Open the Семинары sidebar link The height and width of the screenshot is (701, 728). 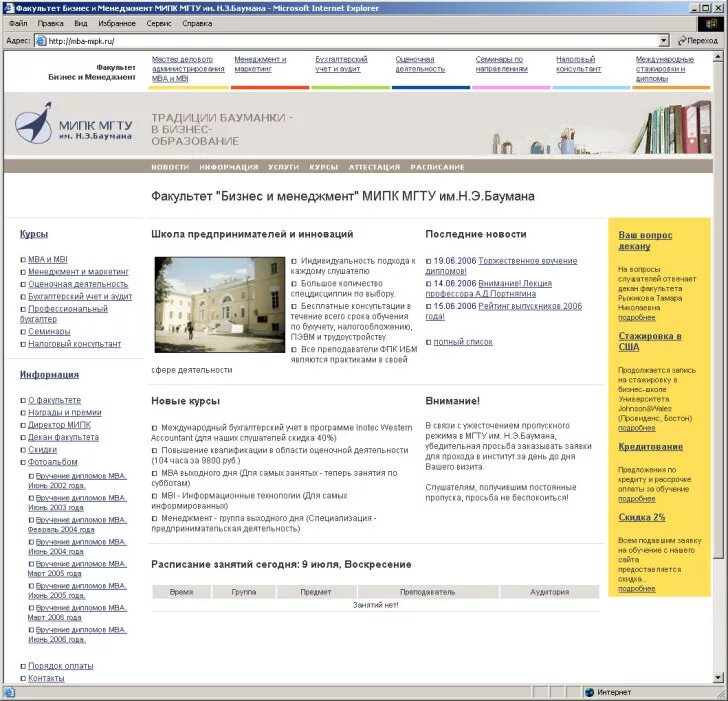pyautogui.click(x=49, y=331)
